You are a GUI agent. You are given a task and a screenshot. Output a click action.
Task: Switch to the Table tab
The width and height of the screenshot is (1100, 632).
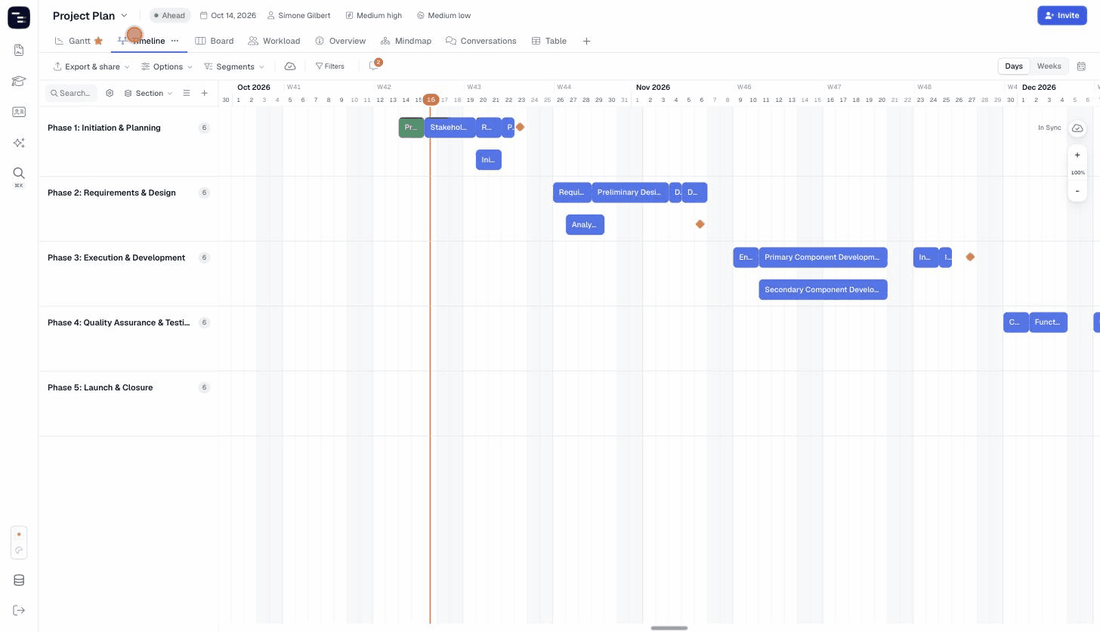tap(549, 41)
